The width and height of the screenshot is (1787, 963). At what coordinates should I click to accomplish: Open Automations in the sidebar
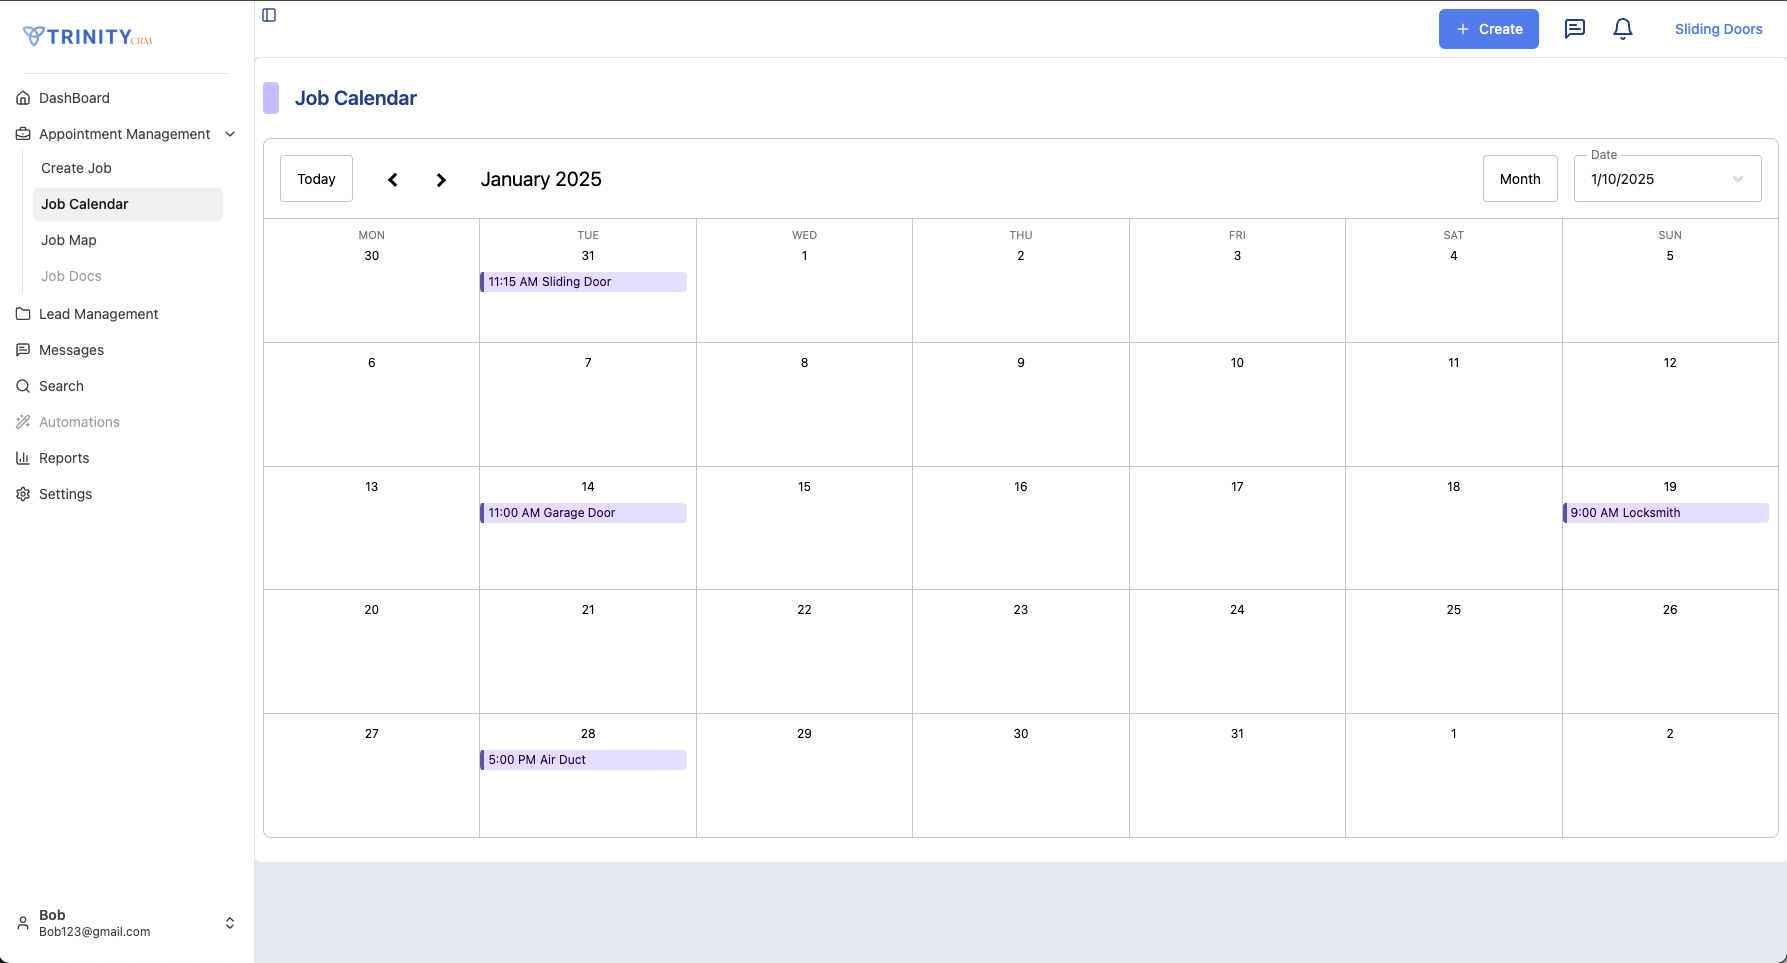tap(79, 422)
